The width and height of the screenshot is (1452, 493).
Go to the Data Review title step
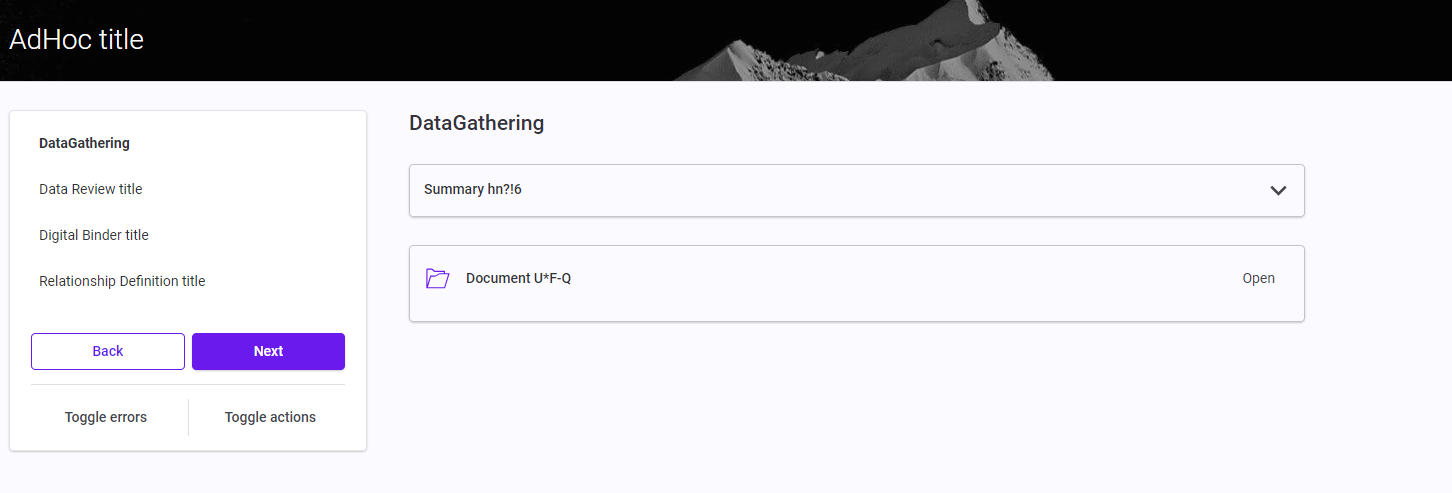point(90,189)
